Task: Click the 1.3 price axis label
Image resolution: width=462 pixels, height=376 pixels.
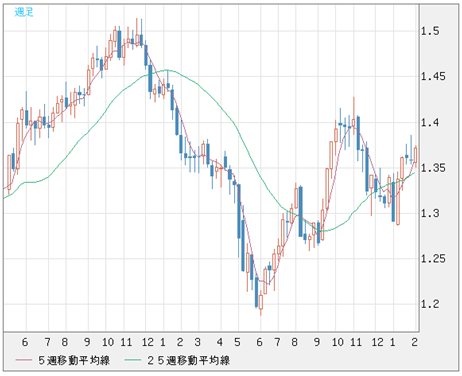Action: tap(430, 213)
